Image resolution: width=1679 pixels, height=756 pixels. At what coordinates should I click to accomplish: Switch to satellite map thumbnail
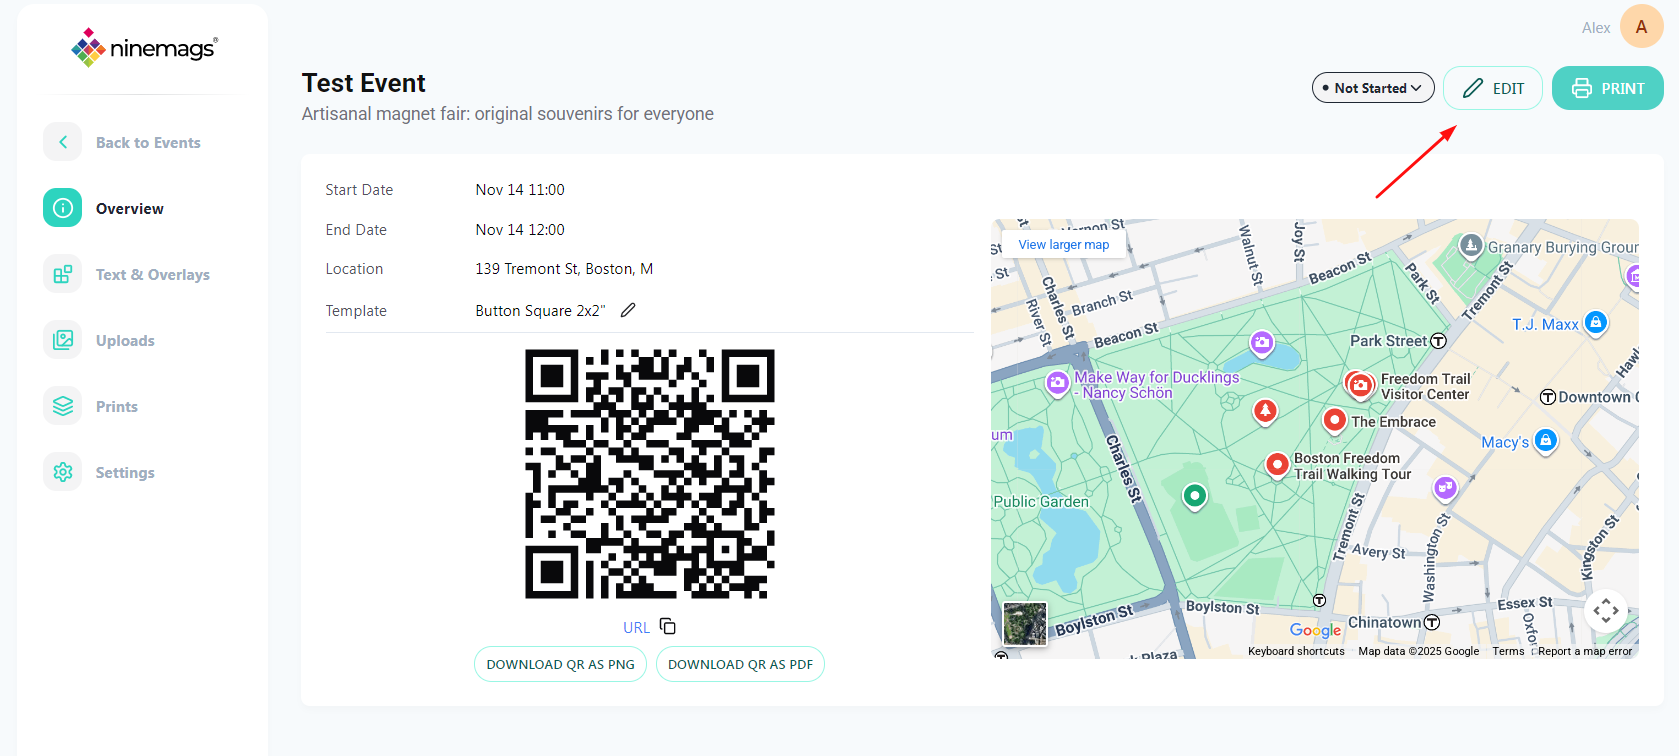point(1025,624)
